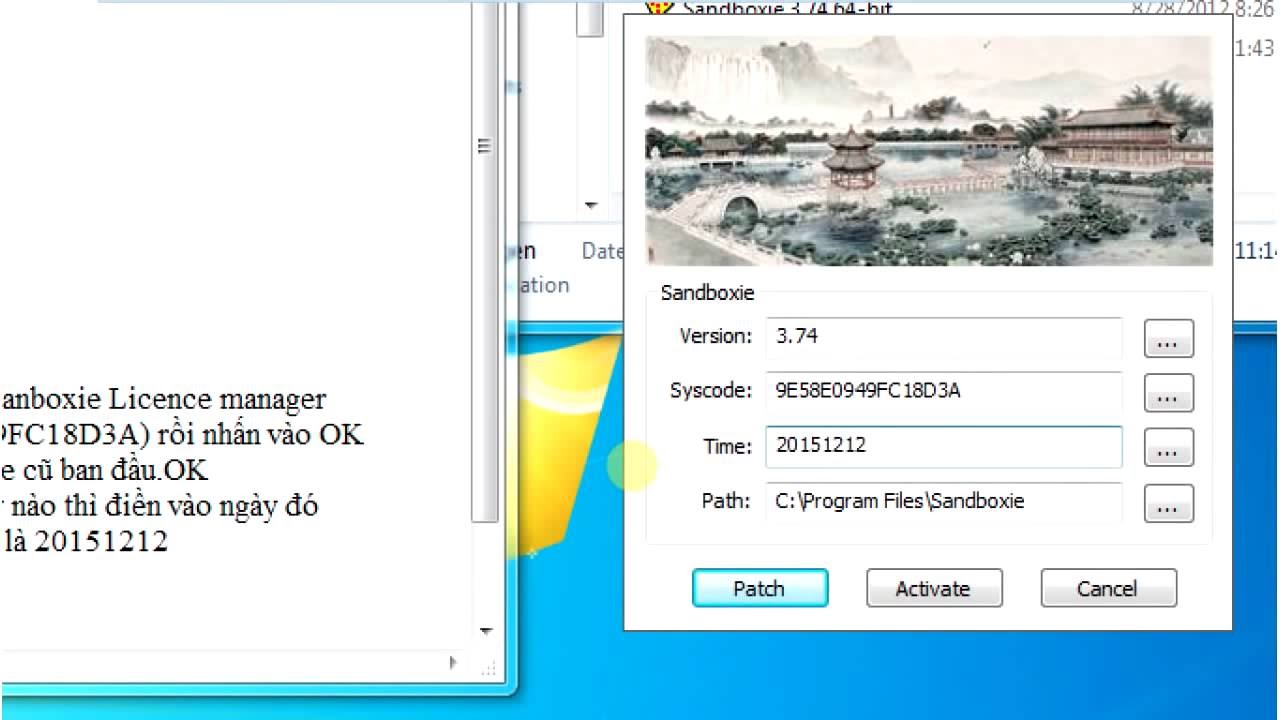The image size is (1280, 720).
Task: Click the 'là 20151212' text line
Action: coord(84,542)
